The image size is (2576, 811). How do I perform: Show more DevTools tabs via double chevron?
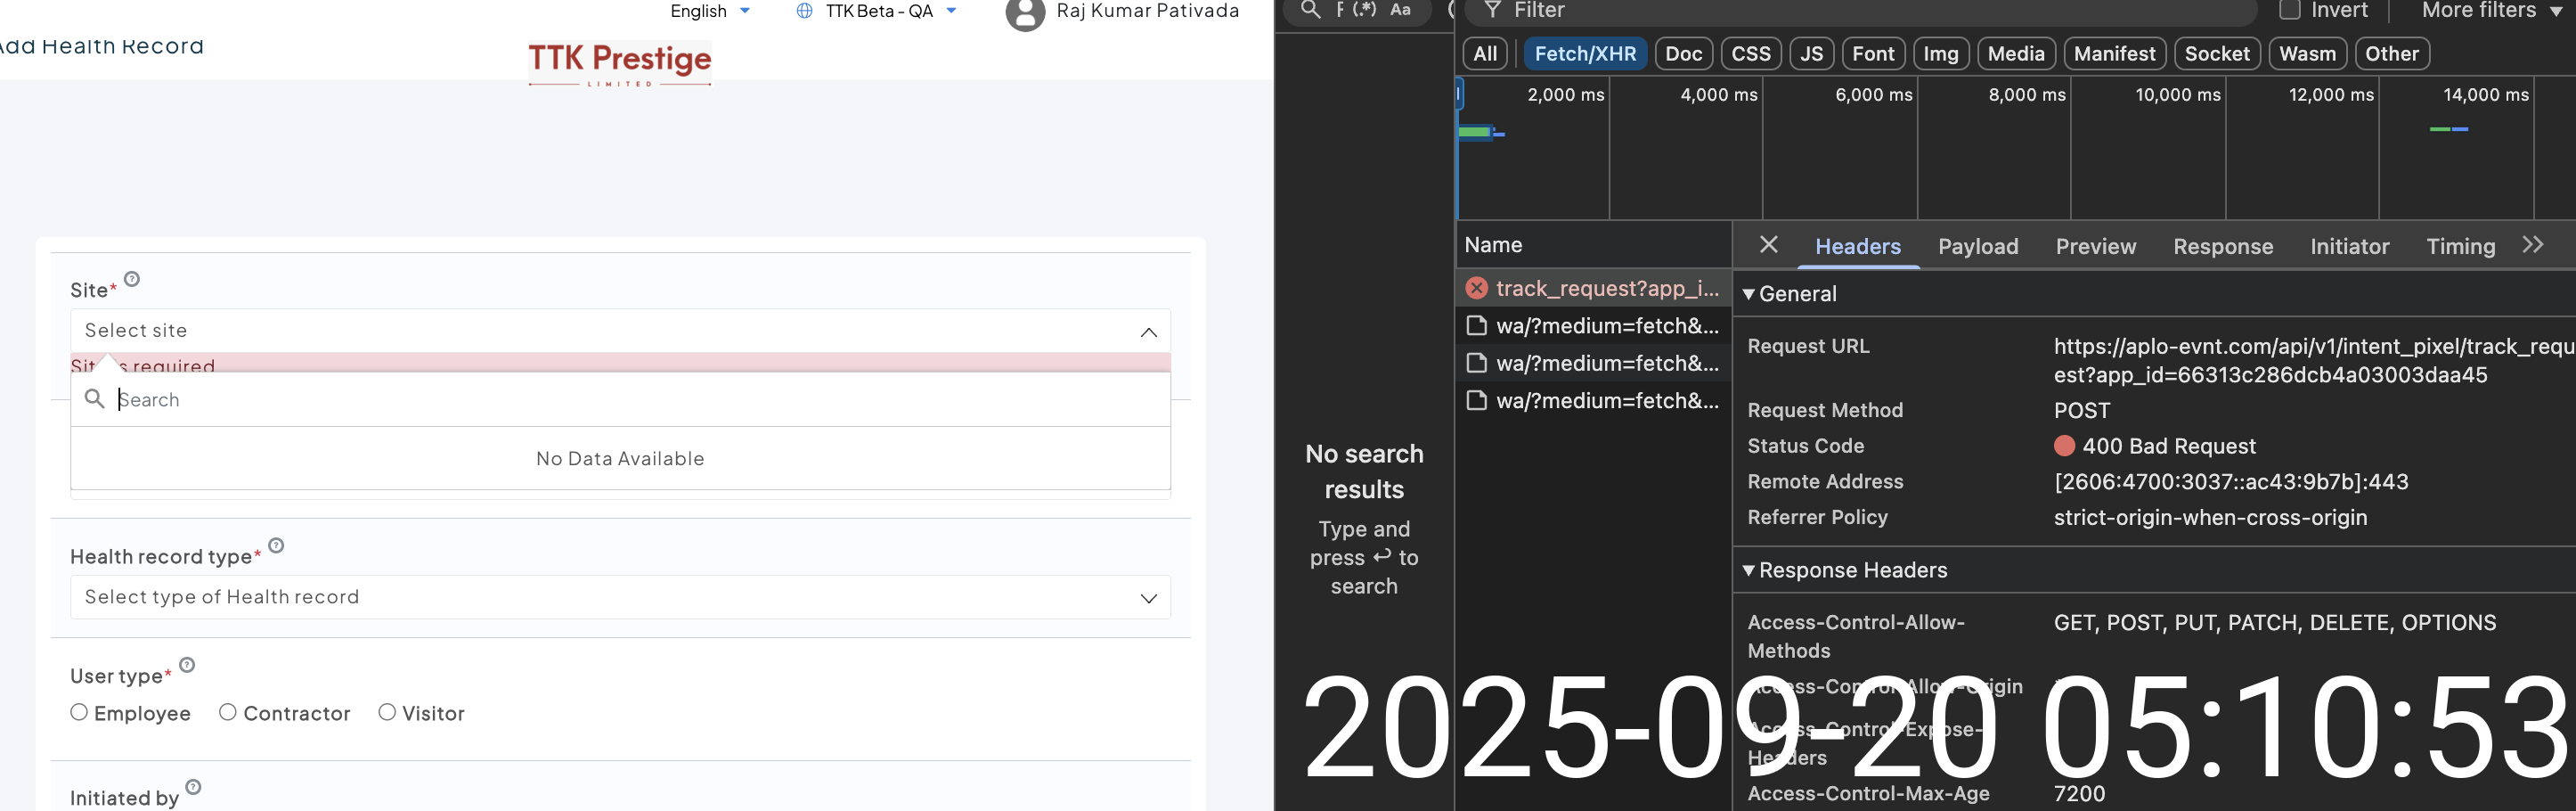(x=2532, y=245)
